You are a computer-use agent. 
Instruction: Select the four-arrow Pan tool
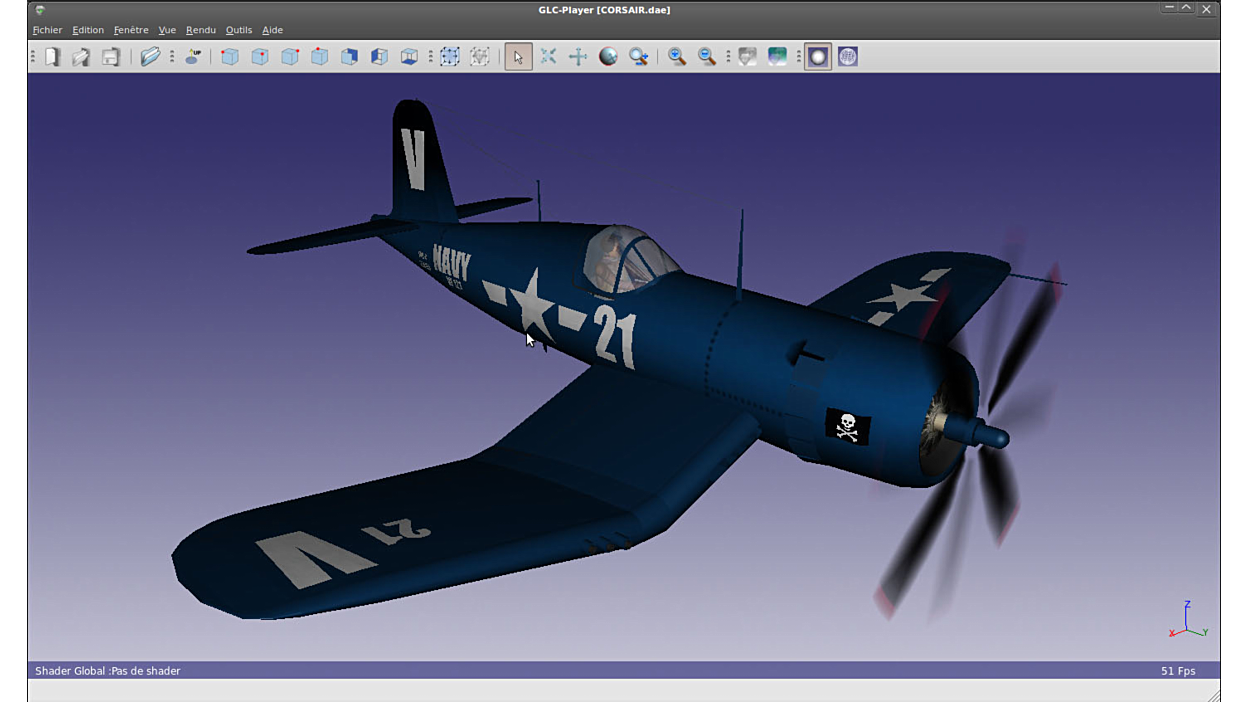pyautogui.click(x=578, y=57)
